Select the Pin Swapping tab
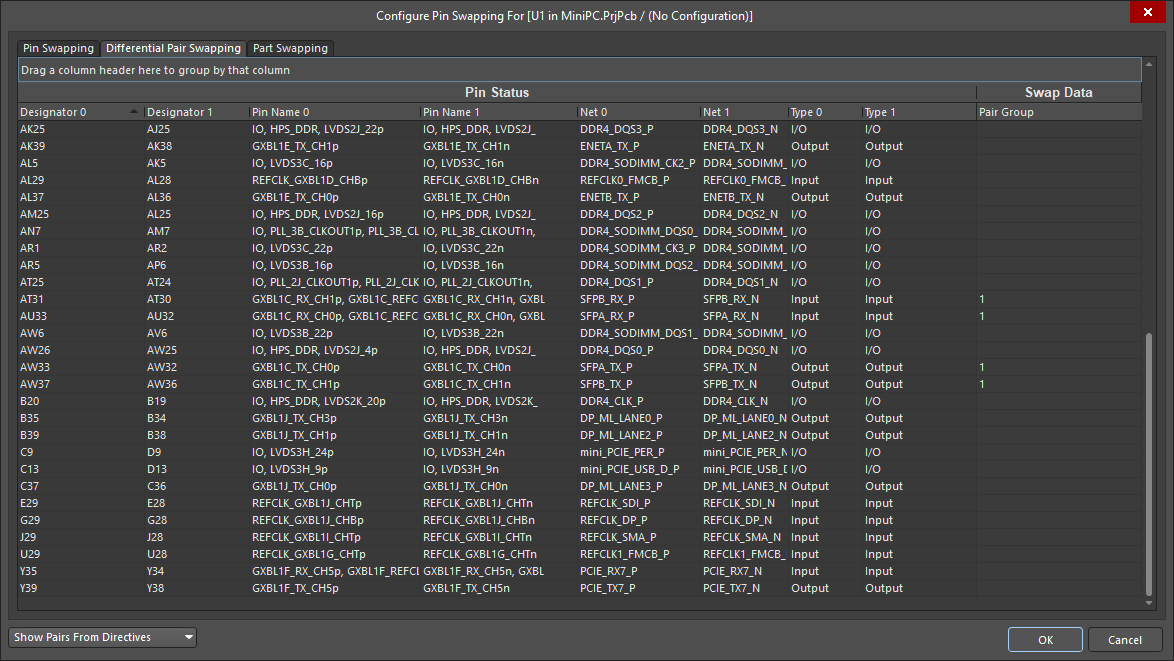The width and height of the screenshot is (1174, 661). [57, 47]
